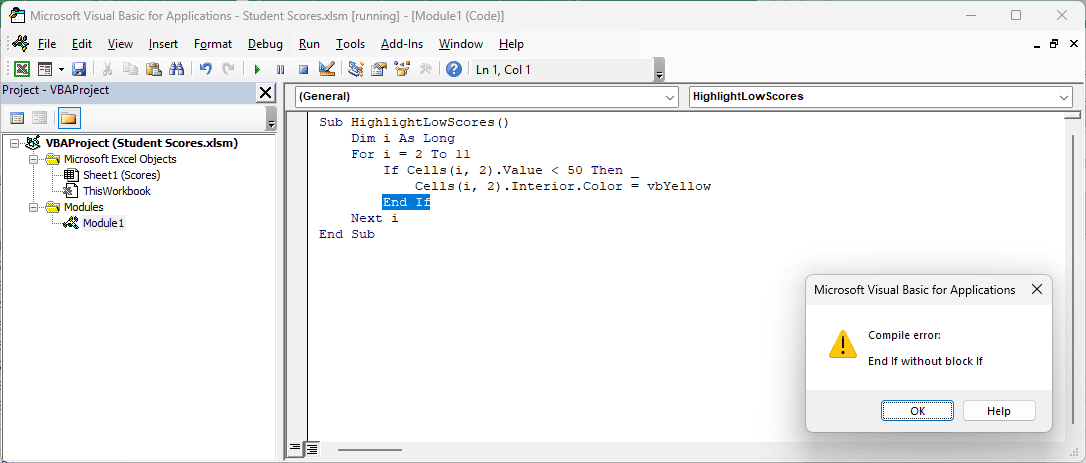
Task: Close the Project - VBAProject pane
Action: pos(265,93)
